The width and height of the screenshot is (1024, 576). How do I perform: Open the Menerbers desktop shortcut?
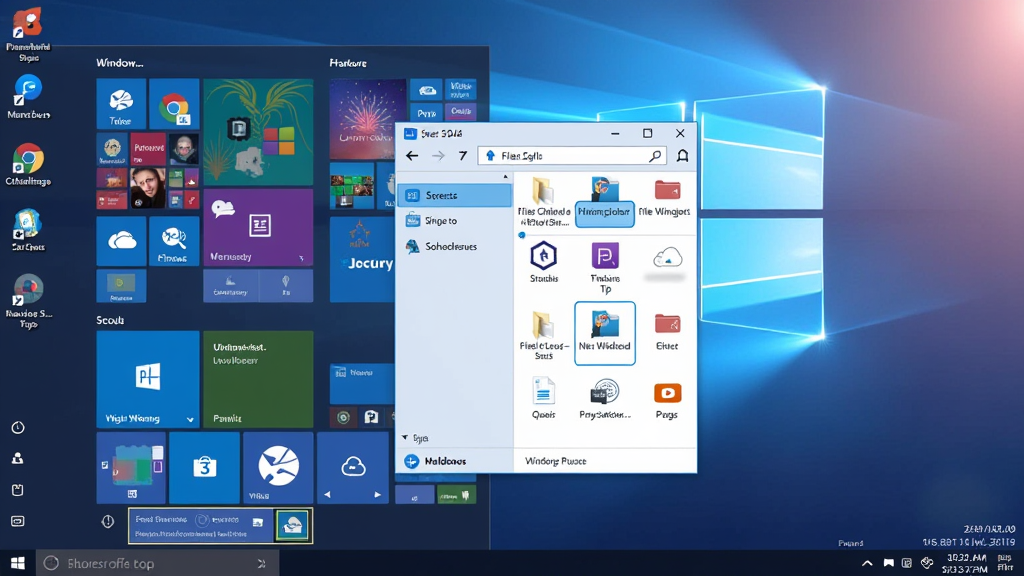(x=28, y=97)
